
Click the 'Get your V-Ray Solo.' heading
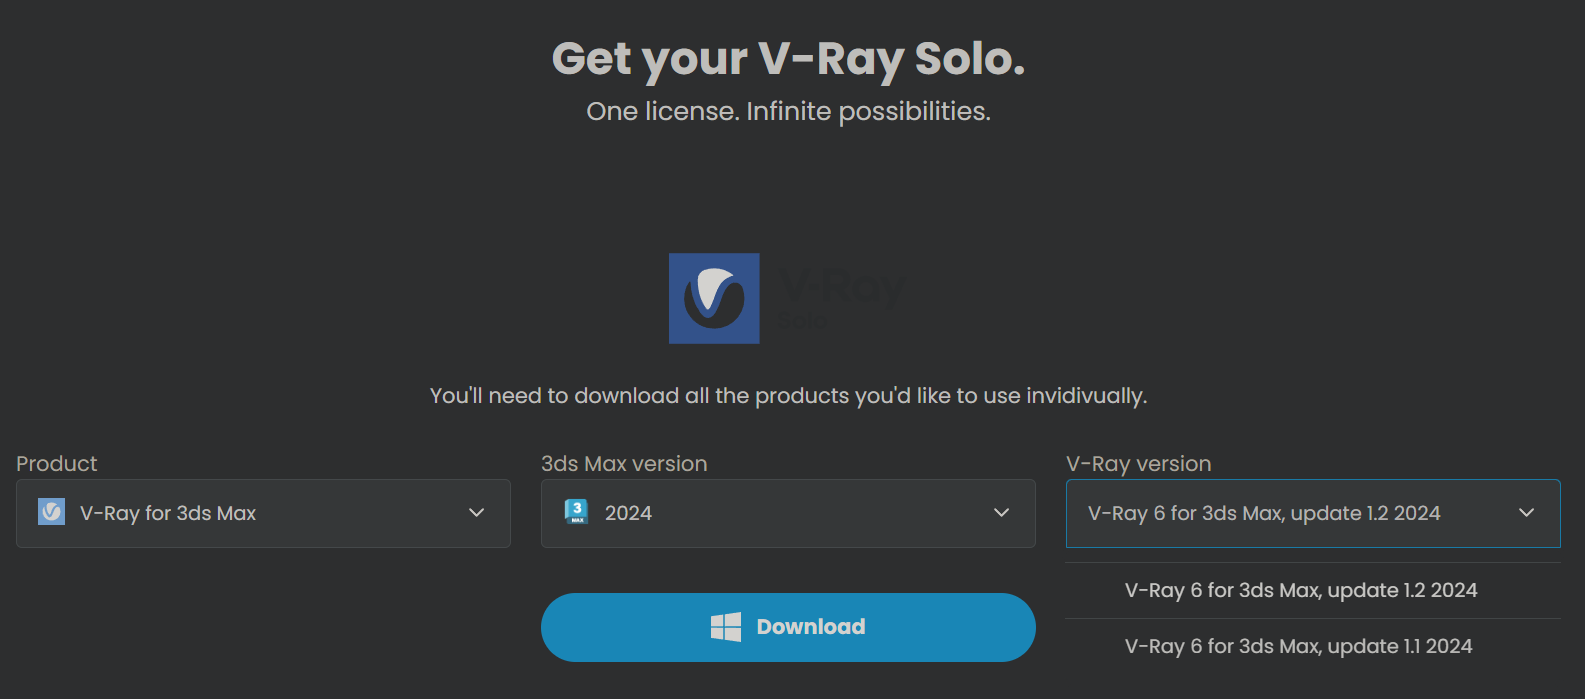click(x=788, y=59)
